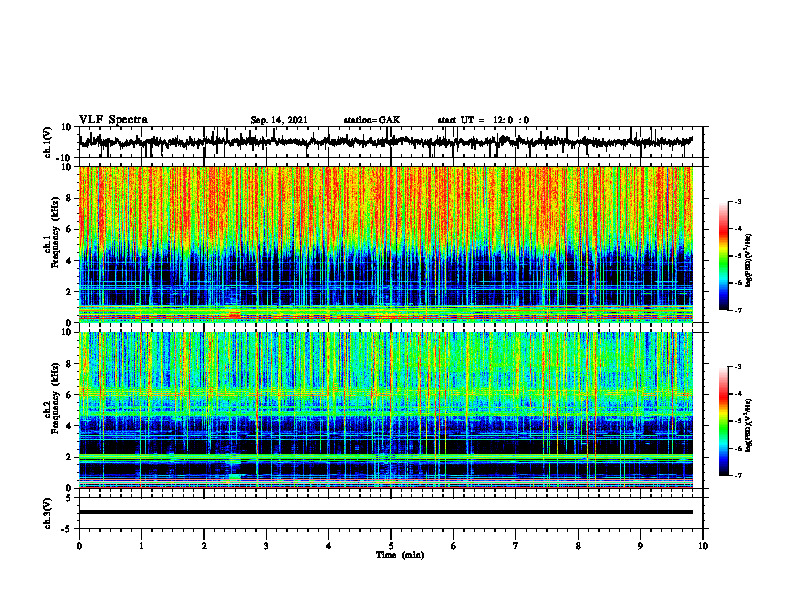Click the "-3" label on ch.2 colorbar
792x612 pixels.
pos(738,367)
